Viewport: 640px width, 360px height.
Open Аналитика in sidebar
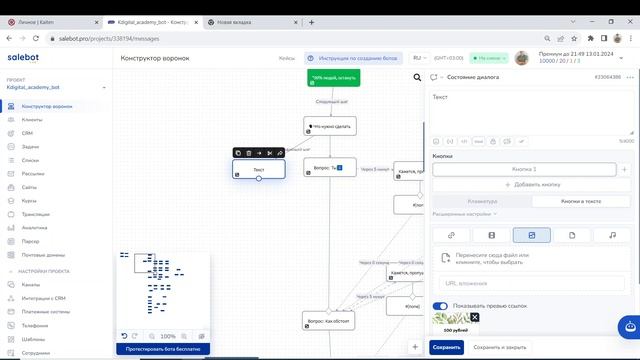click(x=34, y=228)
